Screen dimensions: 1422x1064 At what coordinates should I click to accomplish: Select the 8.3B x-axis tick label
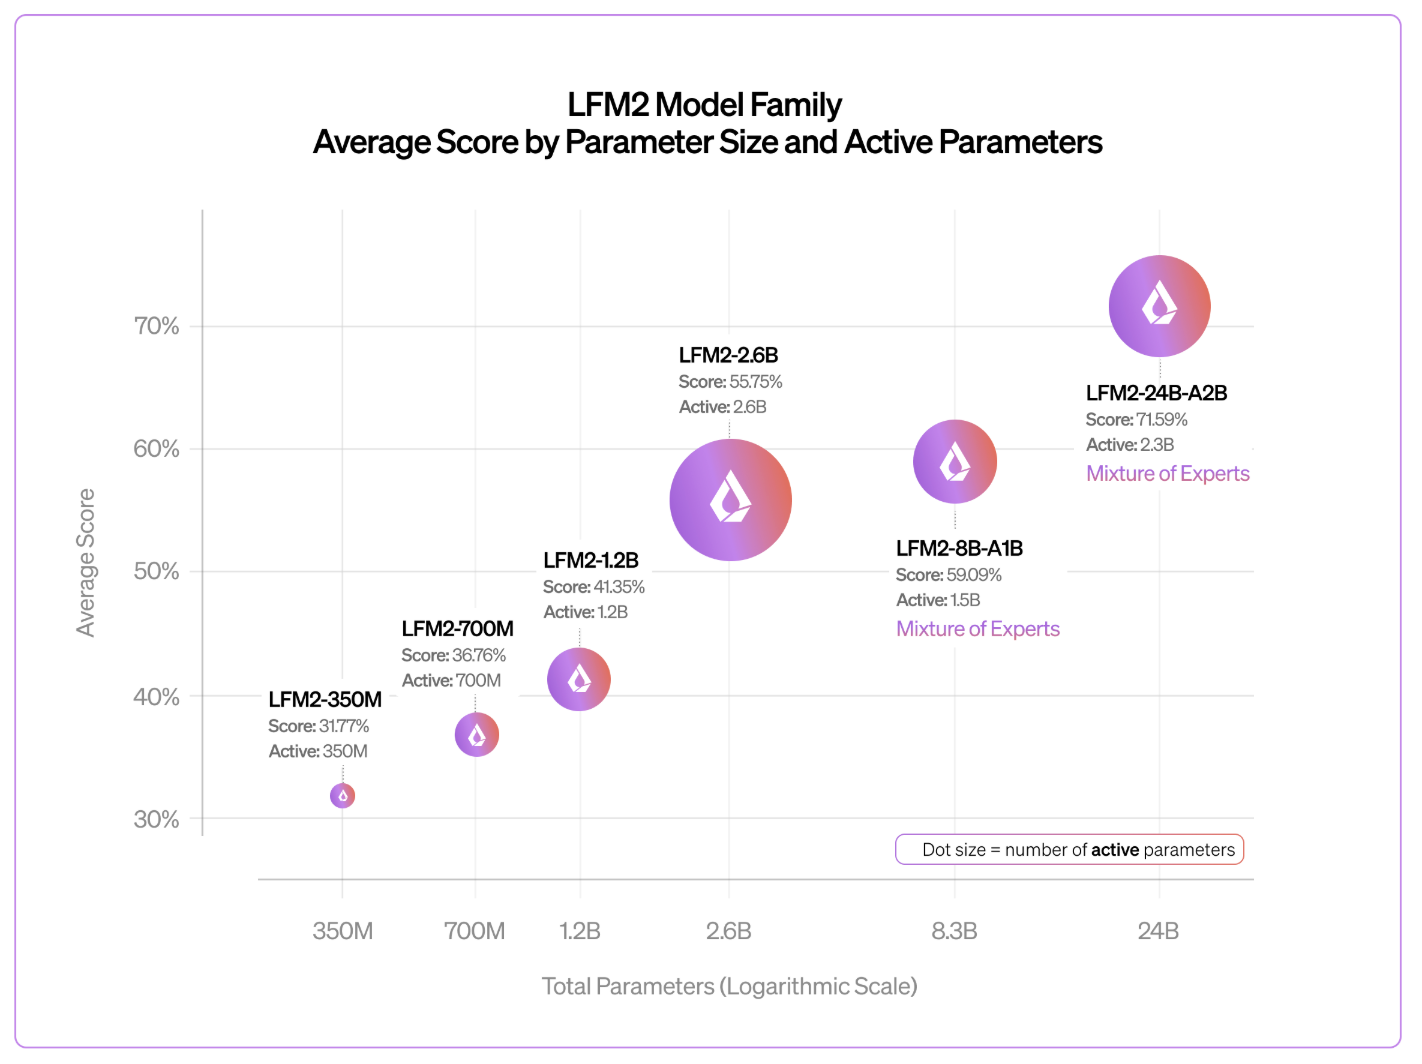tap(954, 931)
